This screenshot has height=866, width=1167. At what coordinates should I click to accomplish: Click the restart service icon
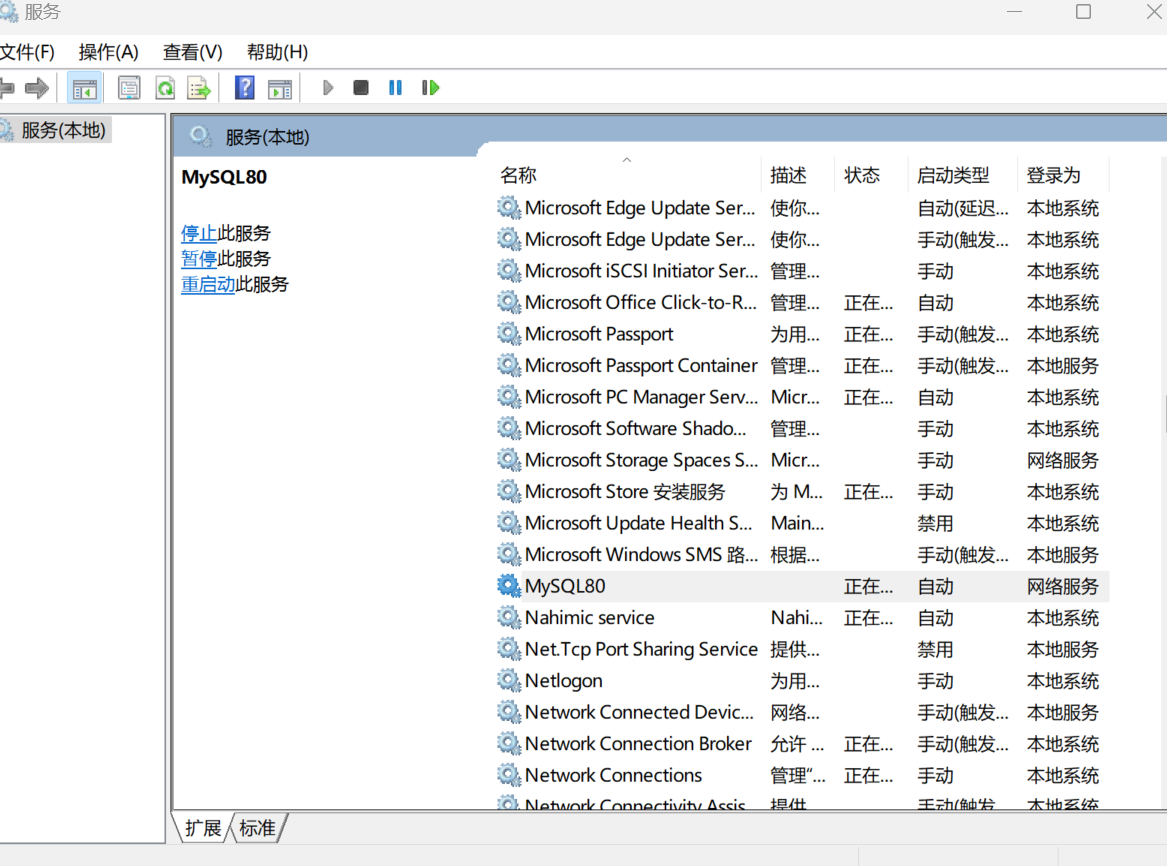(430, 87)
